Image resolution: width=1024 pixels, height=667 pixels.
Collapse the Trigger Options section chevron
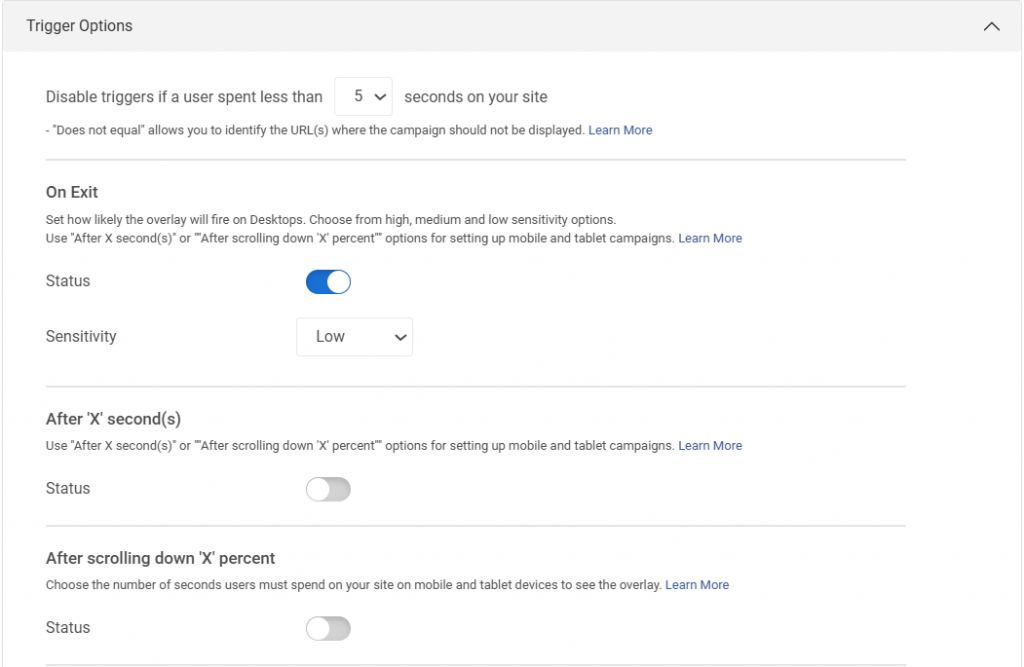993,25
